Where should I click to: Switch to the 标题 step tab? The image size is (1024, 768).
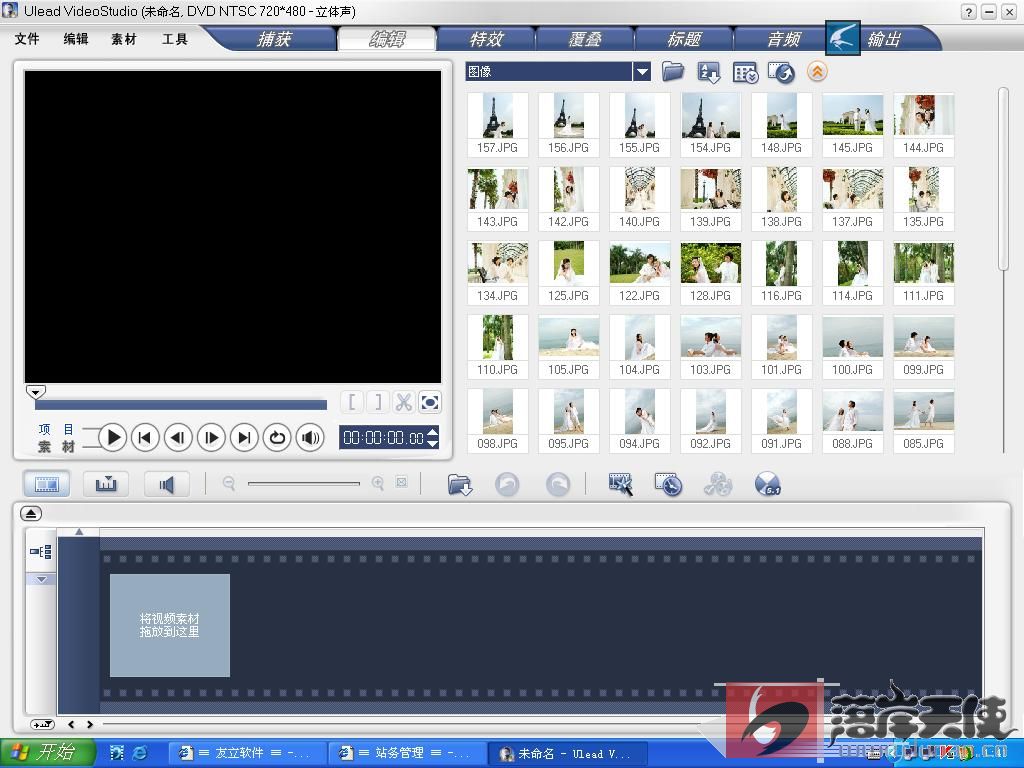(x=684, y=39)
